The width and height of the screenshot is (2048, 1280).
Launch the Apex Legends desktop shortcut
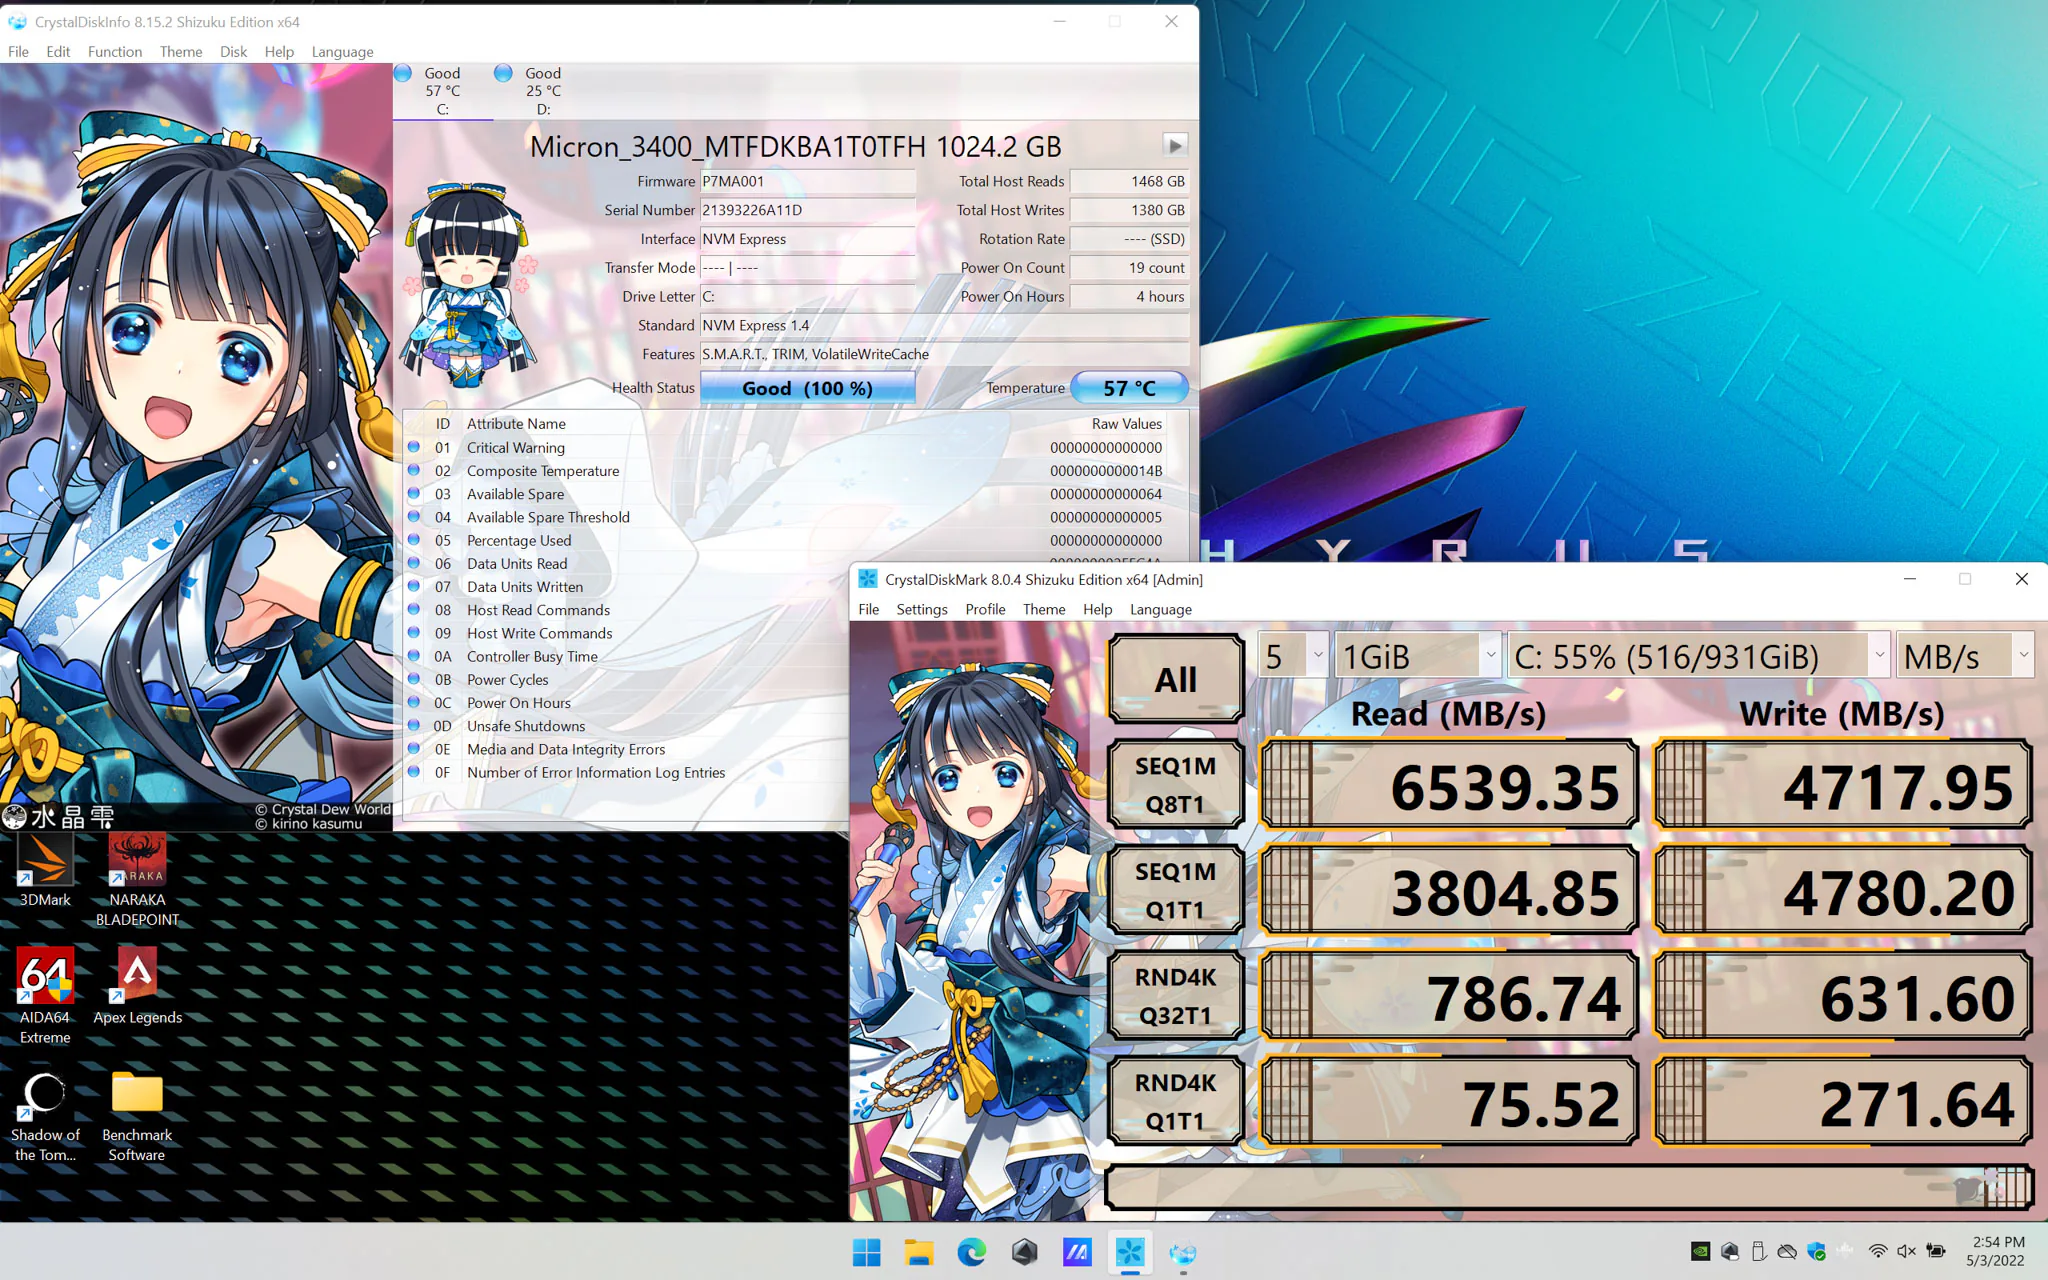point(137,986)
